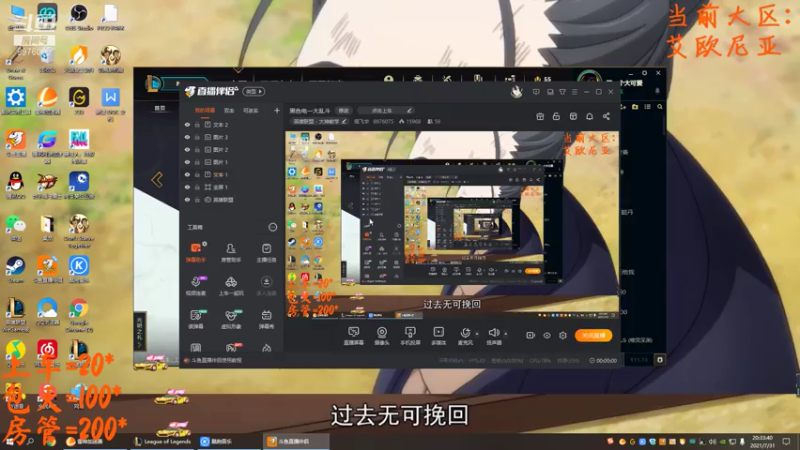Add the 直播屏幕 screen capture source

354,336
